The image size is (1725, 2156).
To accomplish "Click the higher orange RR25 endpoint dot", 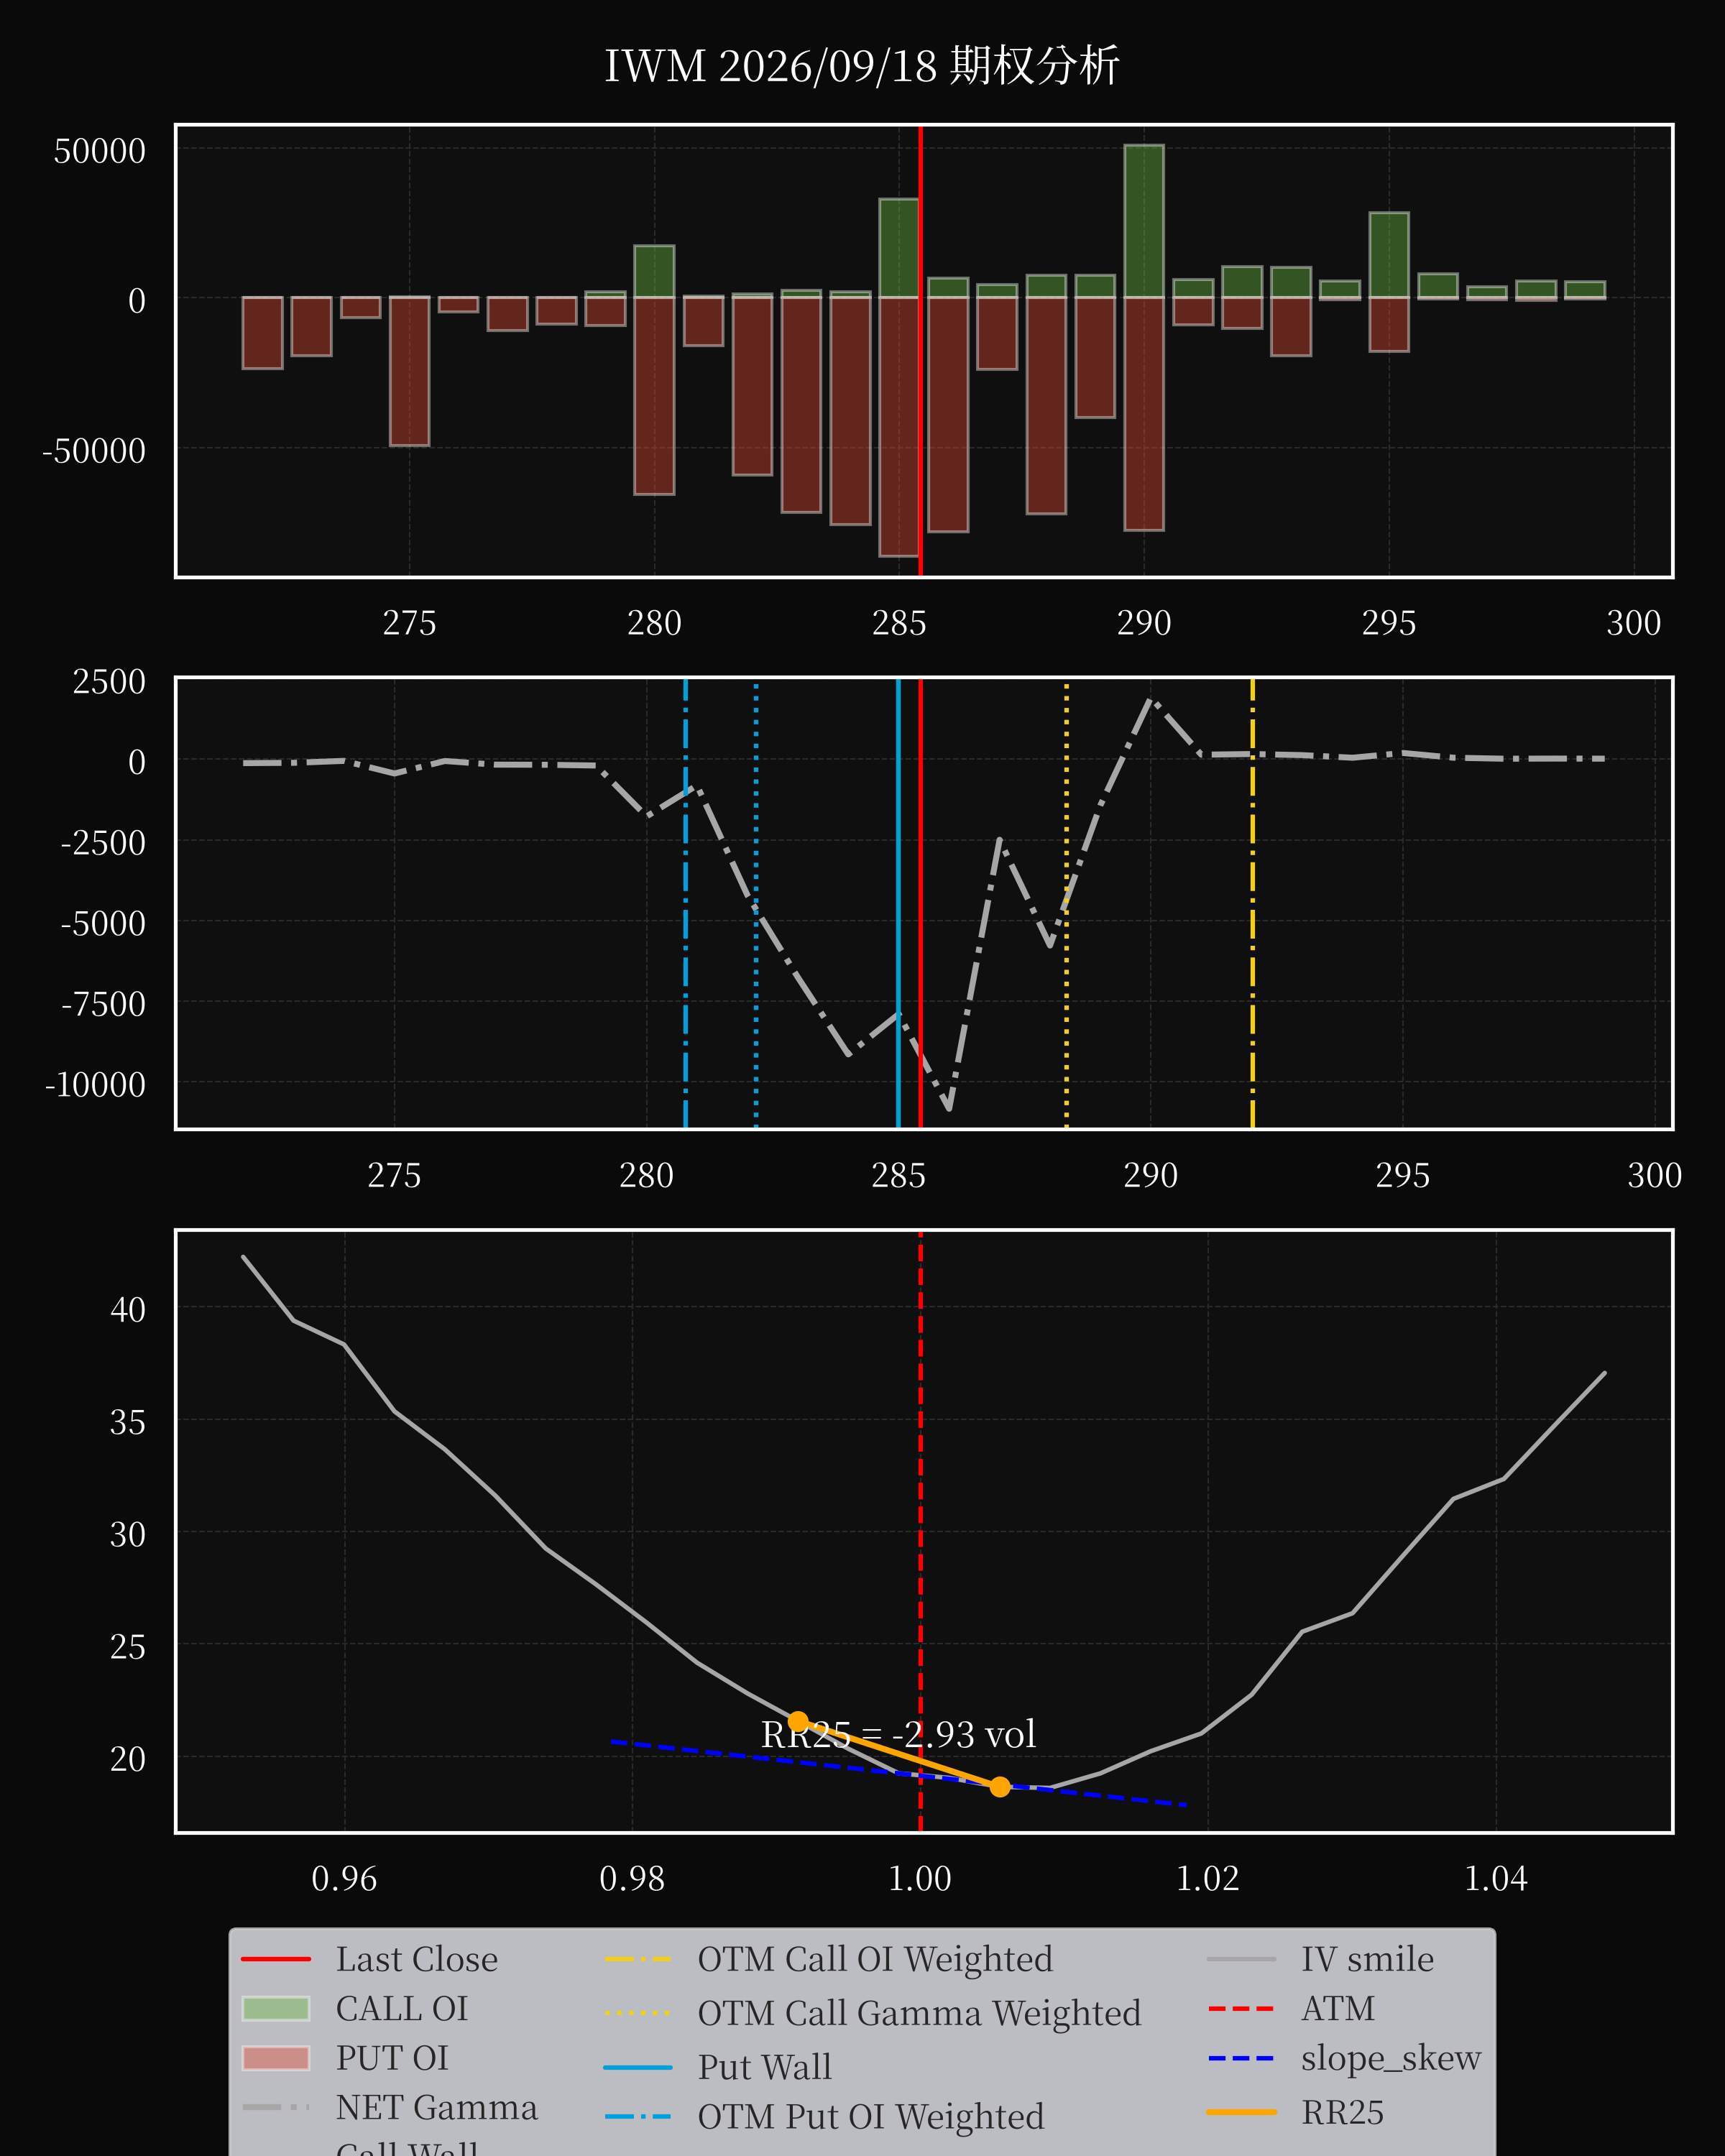I will click(798, 1721).
